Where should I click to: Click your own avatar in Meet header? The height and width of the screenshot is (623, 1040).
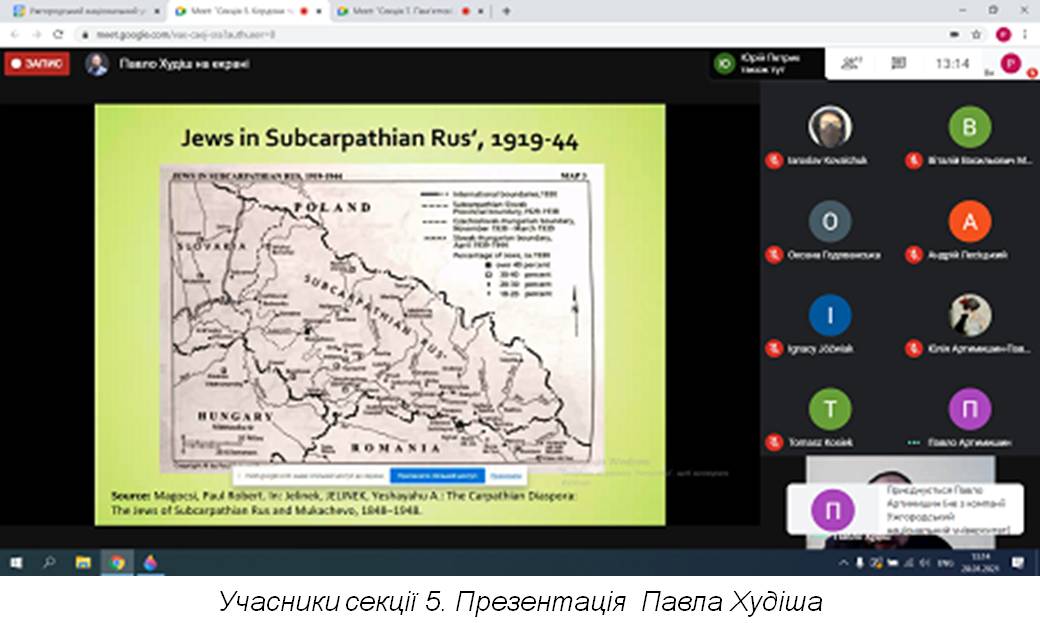[1011, 64]
